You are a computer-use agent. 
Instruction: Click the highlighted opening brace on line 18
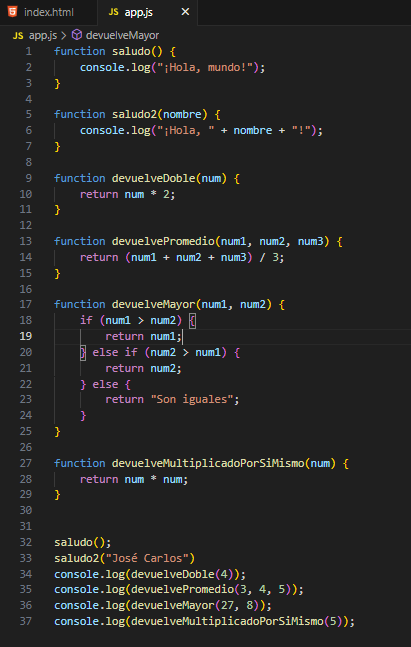191,321
